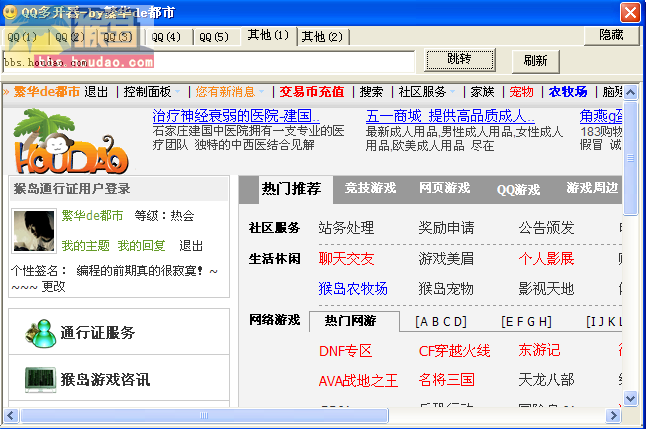Click the horizontal scrollbar right arrow
The width and height of the screenshot is (647, 429).
coord(613,415)
